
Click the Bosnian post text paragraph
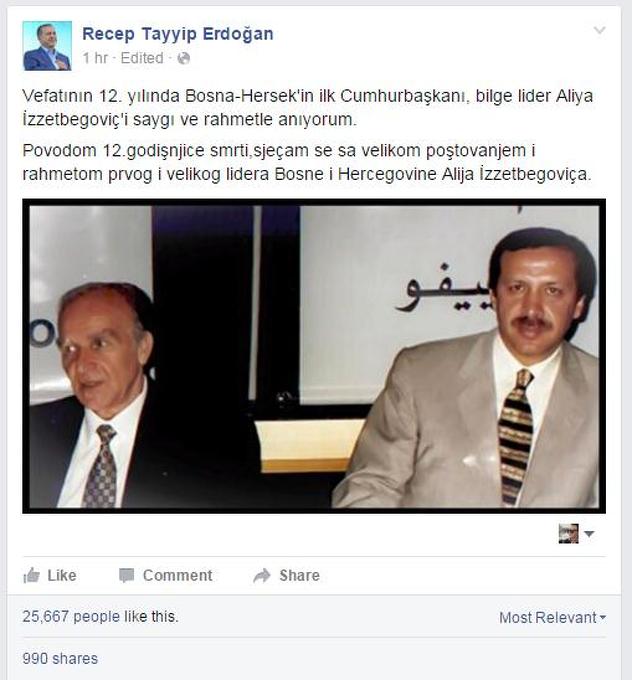click(307, 162)
